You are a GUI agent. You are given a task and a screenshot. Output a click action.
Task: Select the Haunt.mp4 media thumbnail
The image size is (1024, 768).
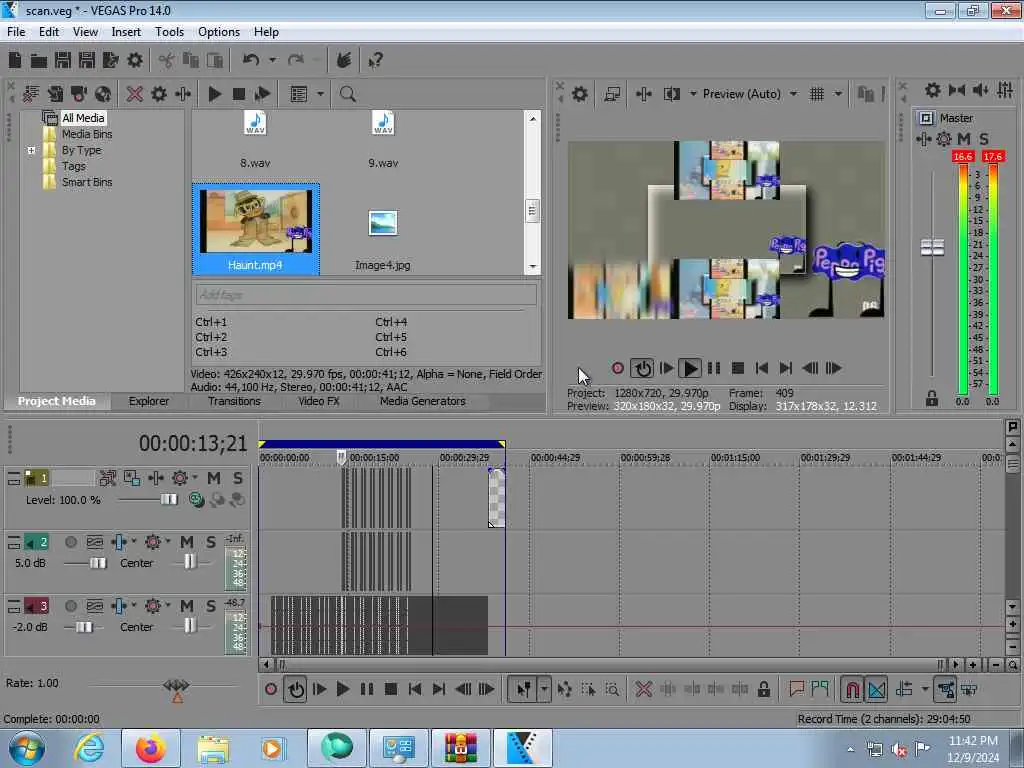[x=255, y=229]
